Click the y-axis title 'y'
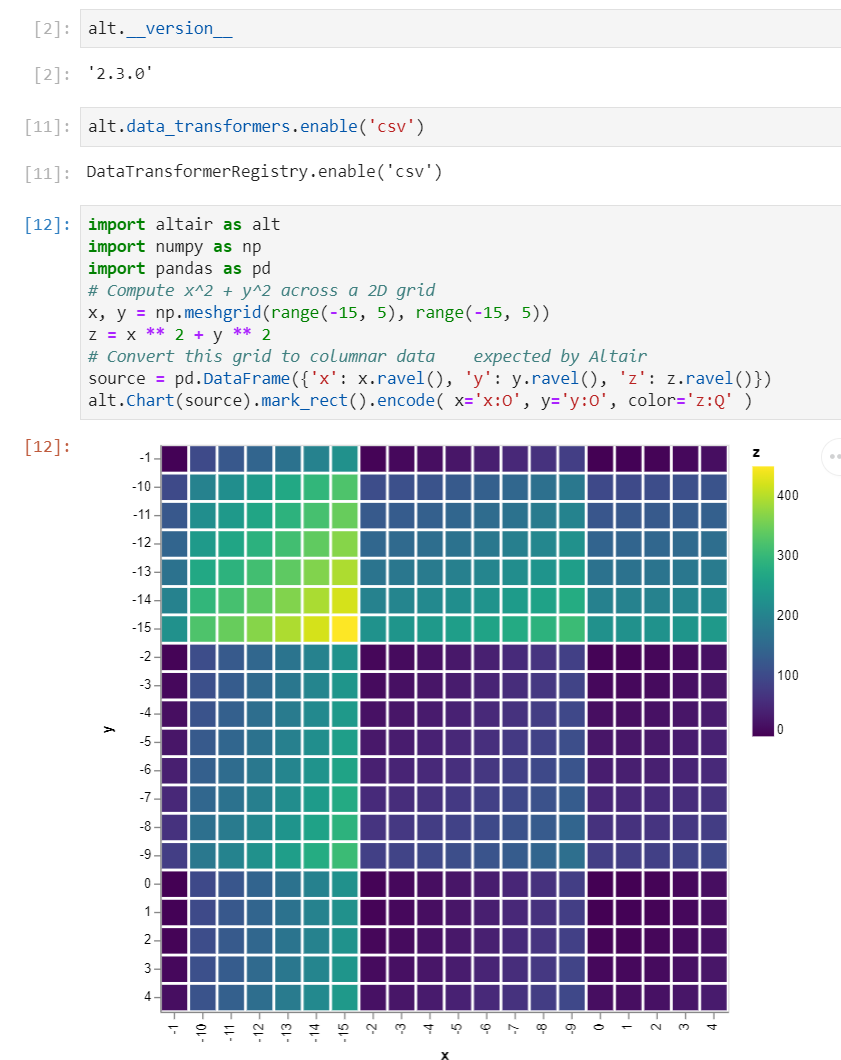Image resolution: width=841 pixels, height=1060 pixels. 108,729
